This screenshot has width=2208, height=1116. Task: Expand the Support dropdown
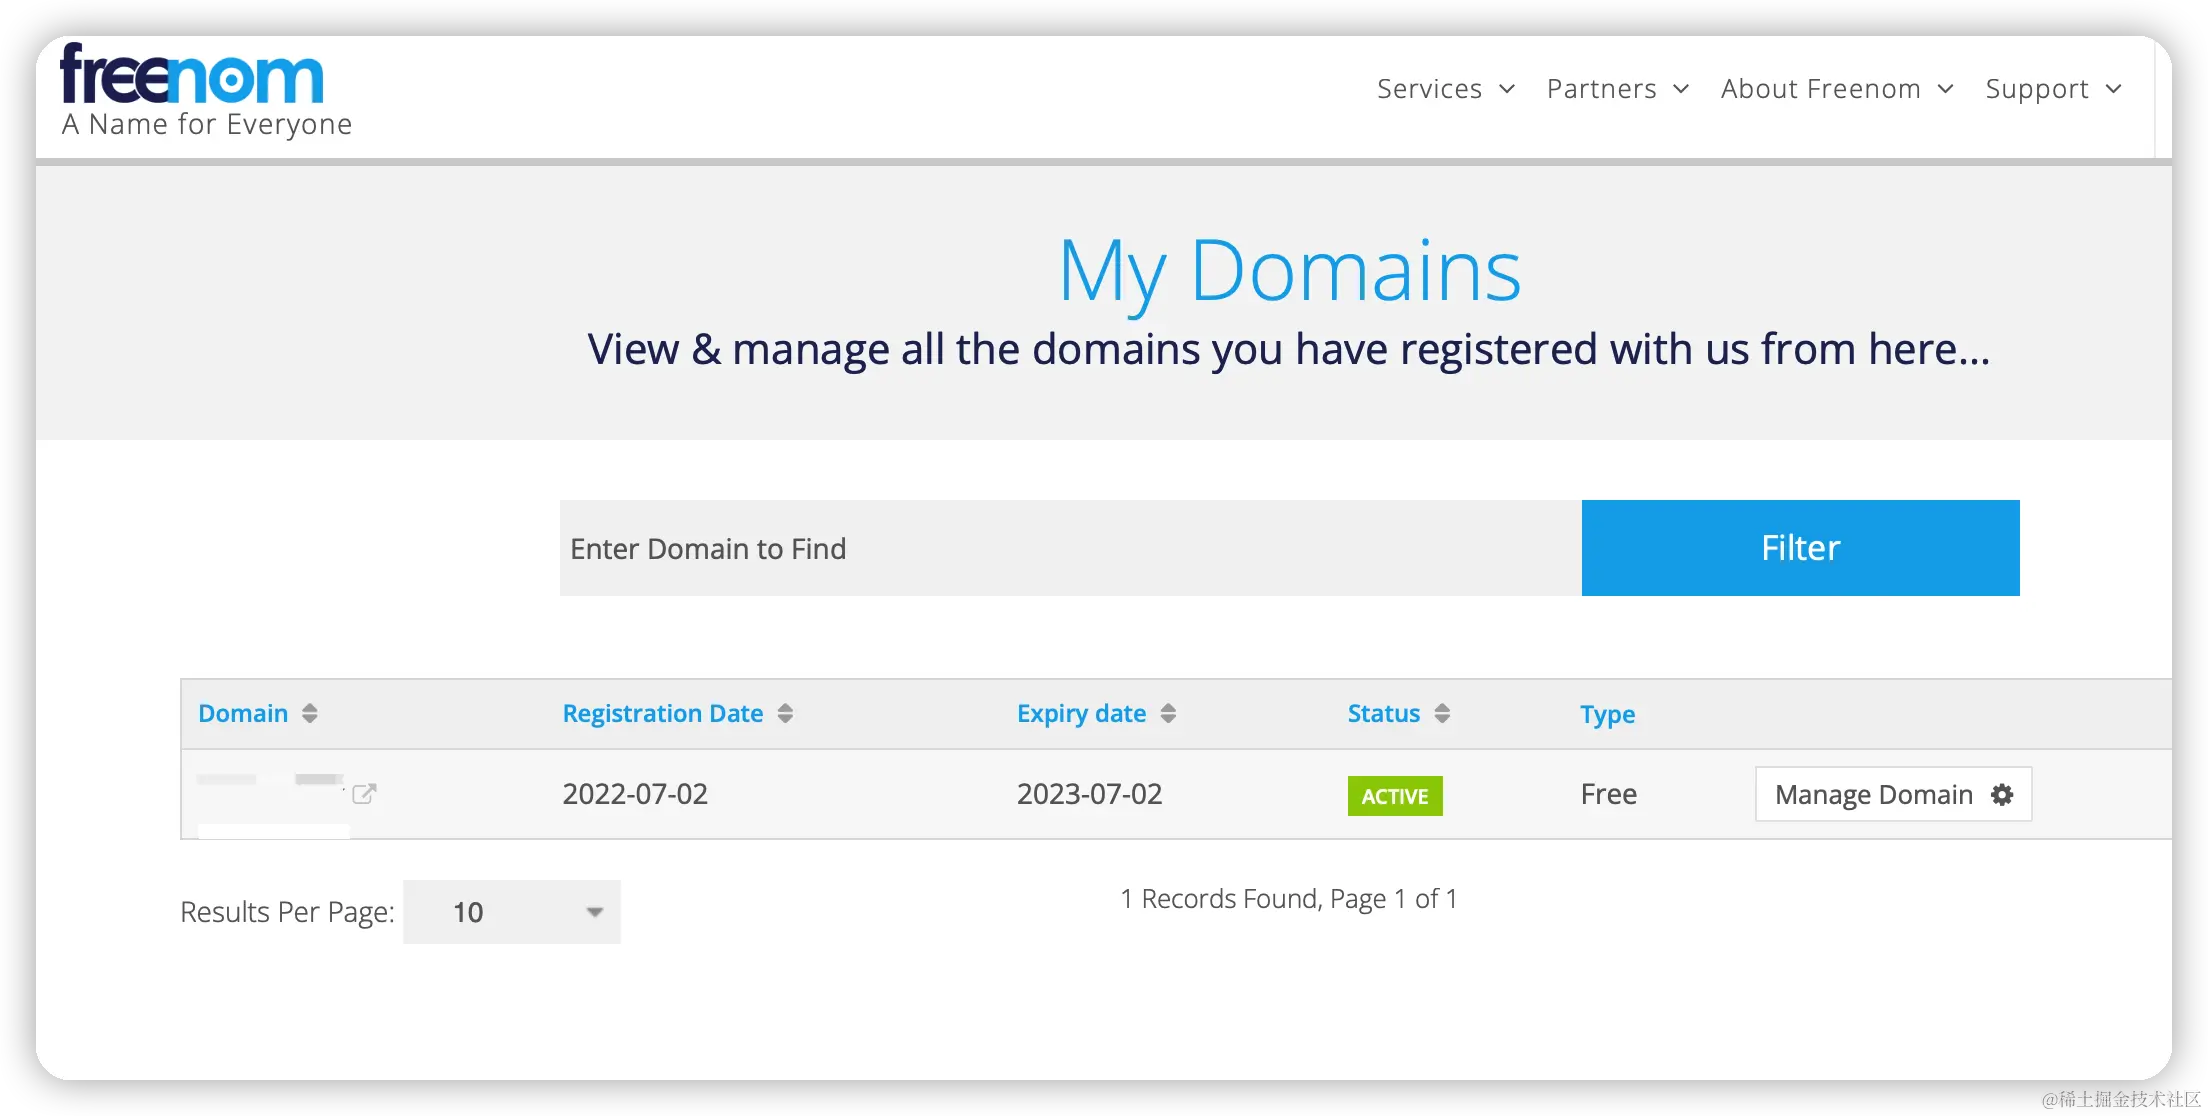2037,89
